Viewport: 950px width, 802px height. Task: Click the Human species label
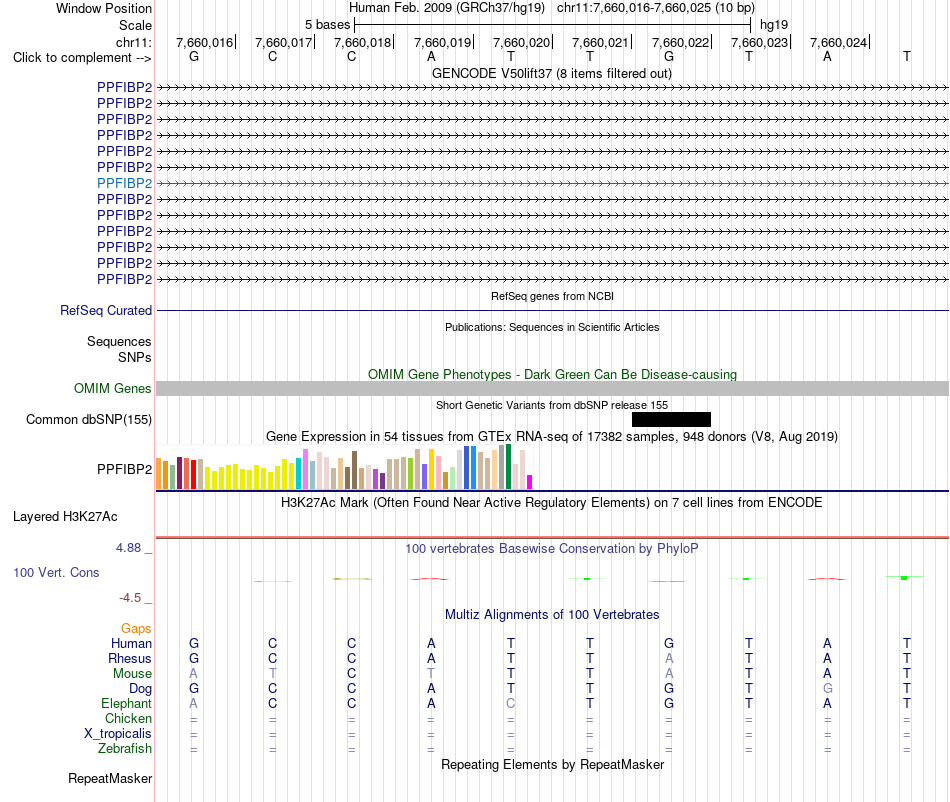click(131, 643)
